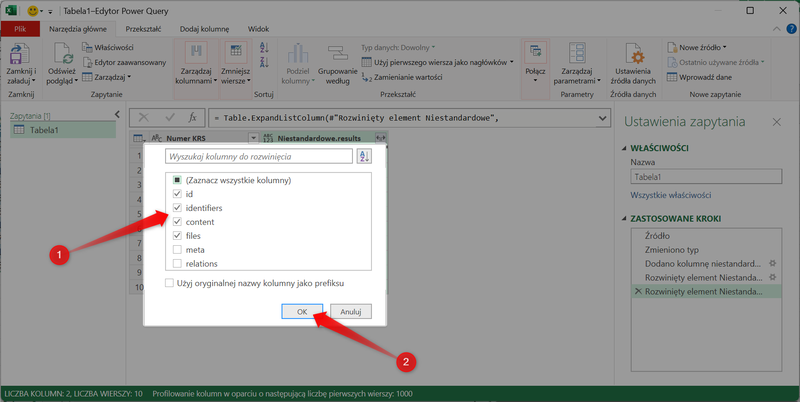Click table icon in grid corner
The image size is (800, 402).
point(138,138)
